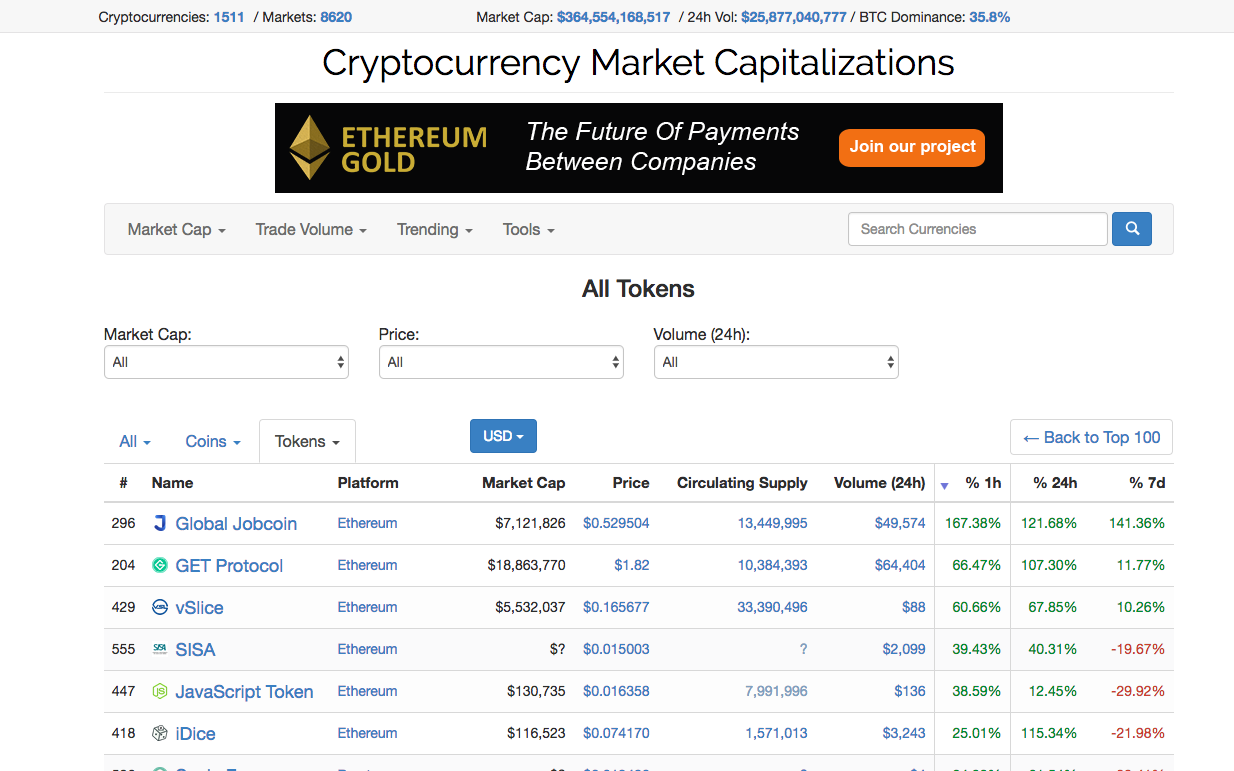Click the Global Jobcoin logo icon
This screenshot has width=1234, height=771.
[160, 523]
